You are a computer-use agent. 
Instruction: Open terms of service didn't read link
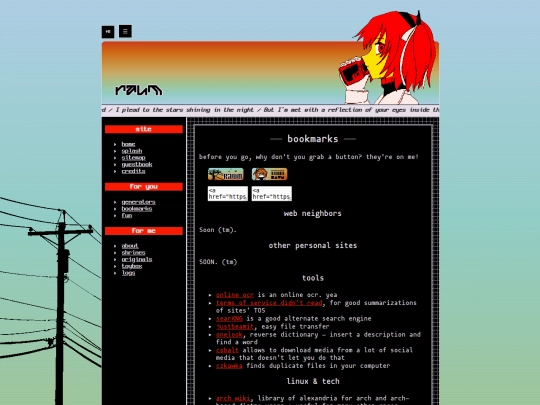coord(269,303)
